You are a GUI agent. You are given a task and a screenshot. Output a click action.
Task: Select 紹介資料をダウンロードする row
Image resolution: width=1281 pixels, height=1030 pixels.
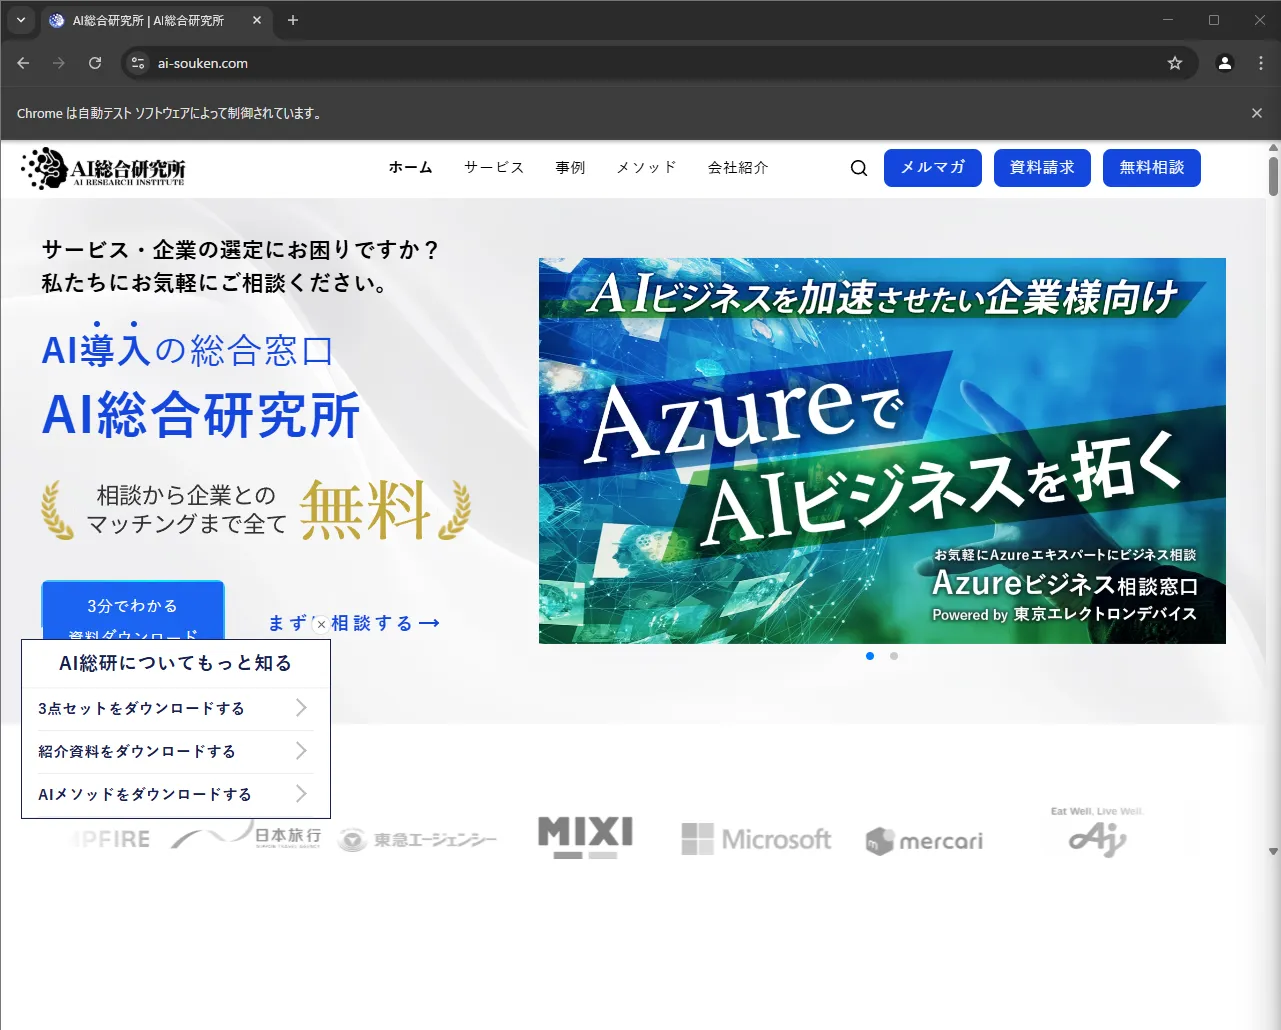click(175, 751)
